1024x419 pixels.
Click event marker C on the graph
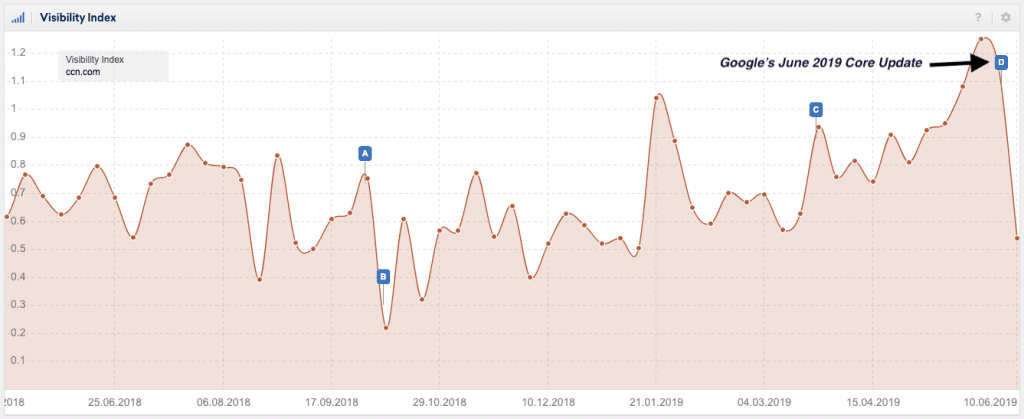click(x=816, y=109)
